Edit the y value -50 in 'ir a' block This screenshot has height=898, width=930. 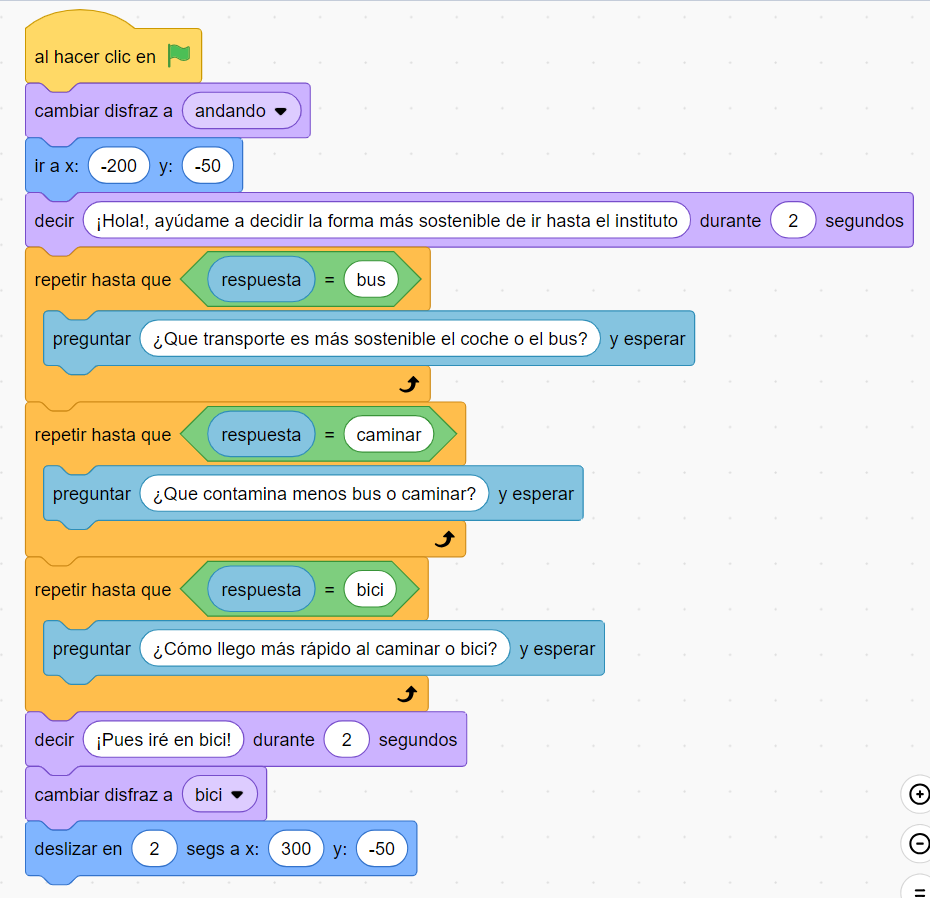coord(208,166)
